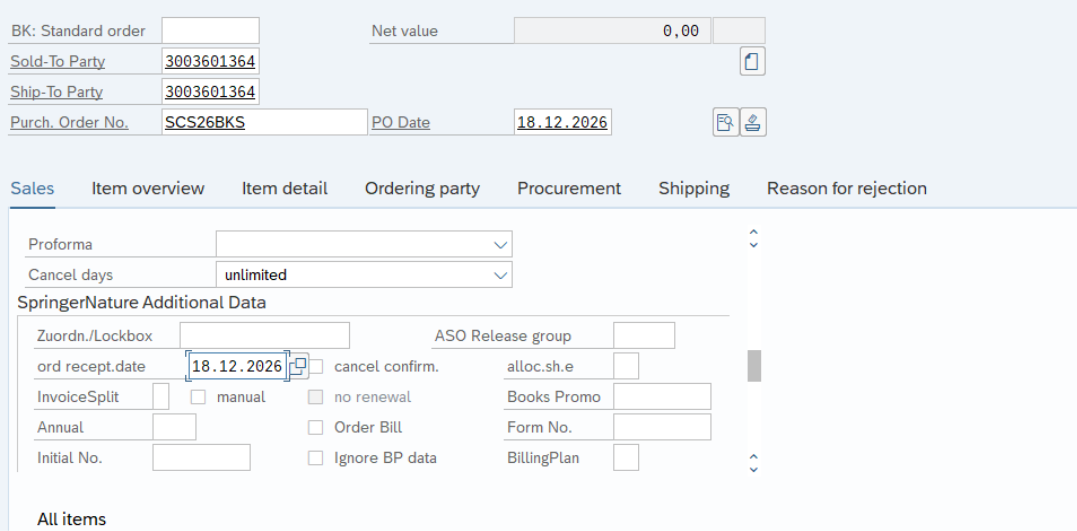Click the Initial No. input field
The width and height of the screenshot is (1077, 531).
201,457
